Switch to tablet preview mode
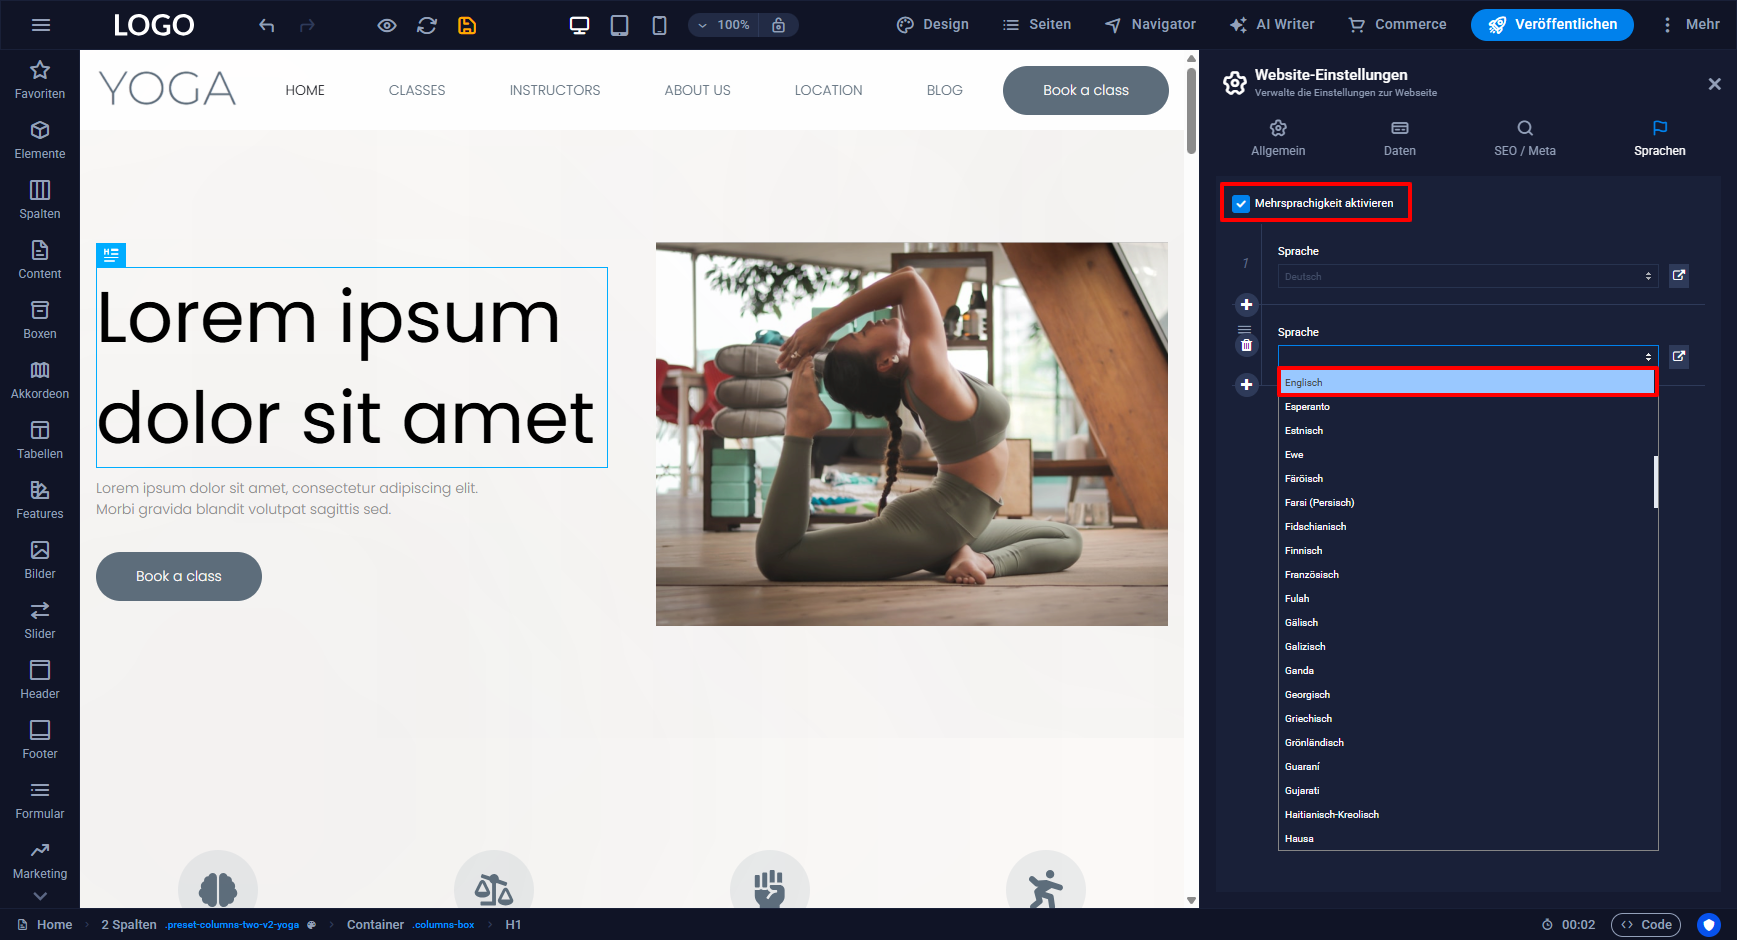This screenshot has width=1737, height=940. (619, 25)
